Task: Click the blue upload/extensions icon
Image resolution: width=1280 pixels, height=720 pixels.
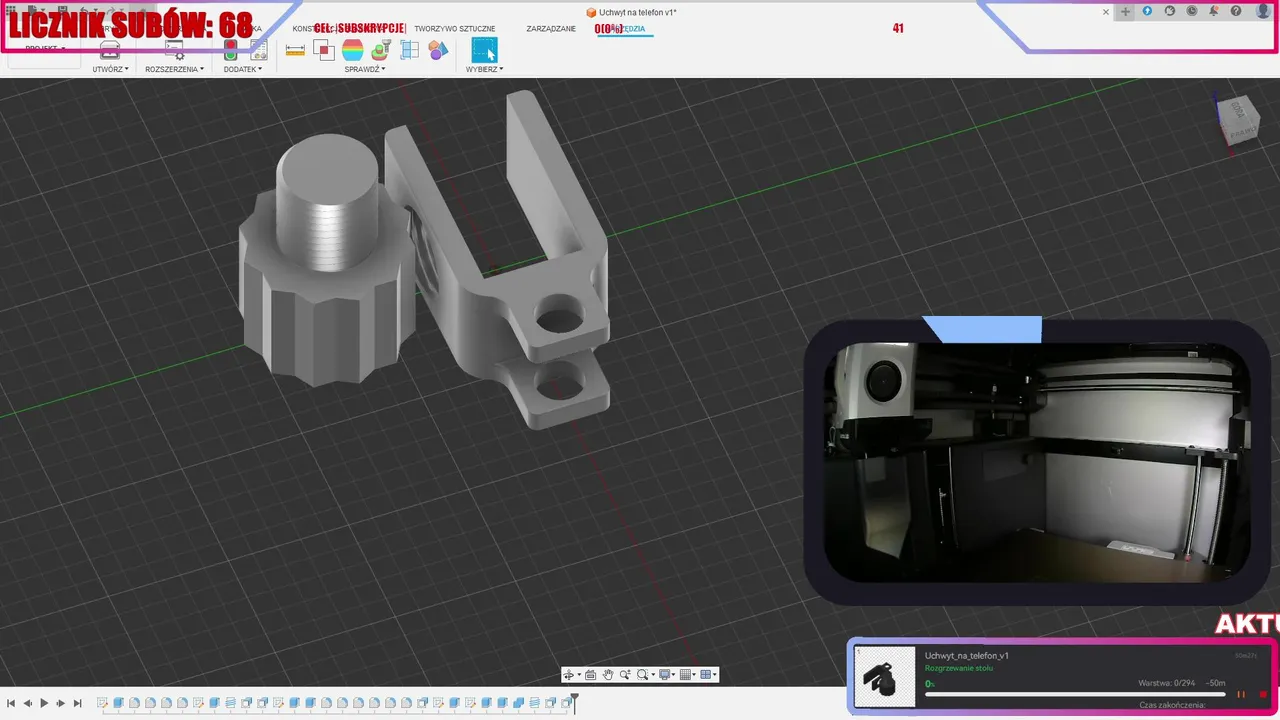Action: click(1147, 11)
